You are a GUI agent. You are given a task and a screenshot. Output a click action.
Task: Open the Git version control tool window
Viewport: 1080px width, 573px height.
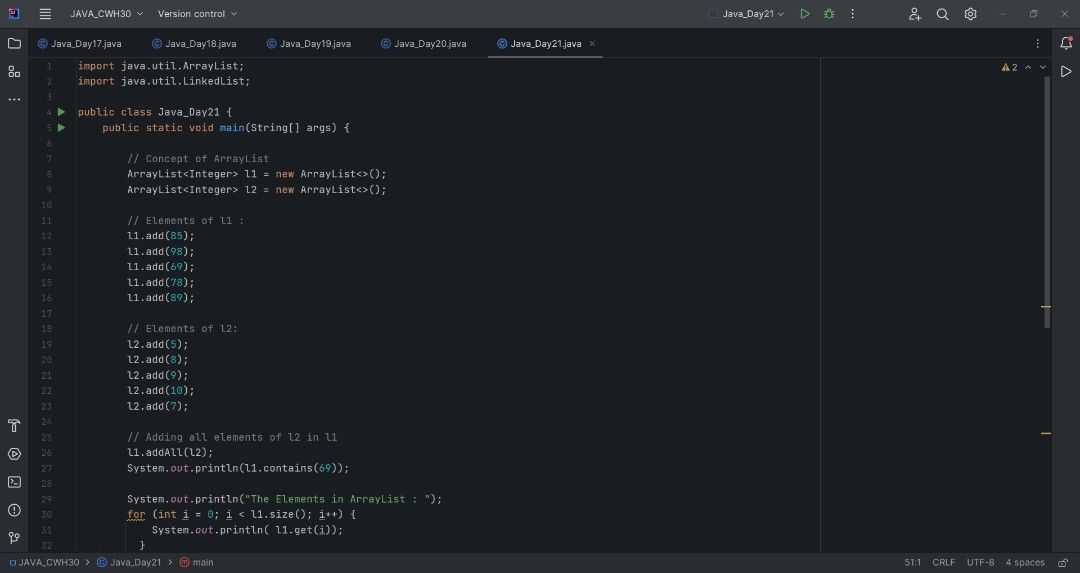(x=14, y=538)
